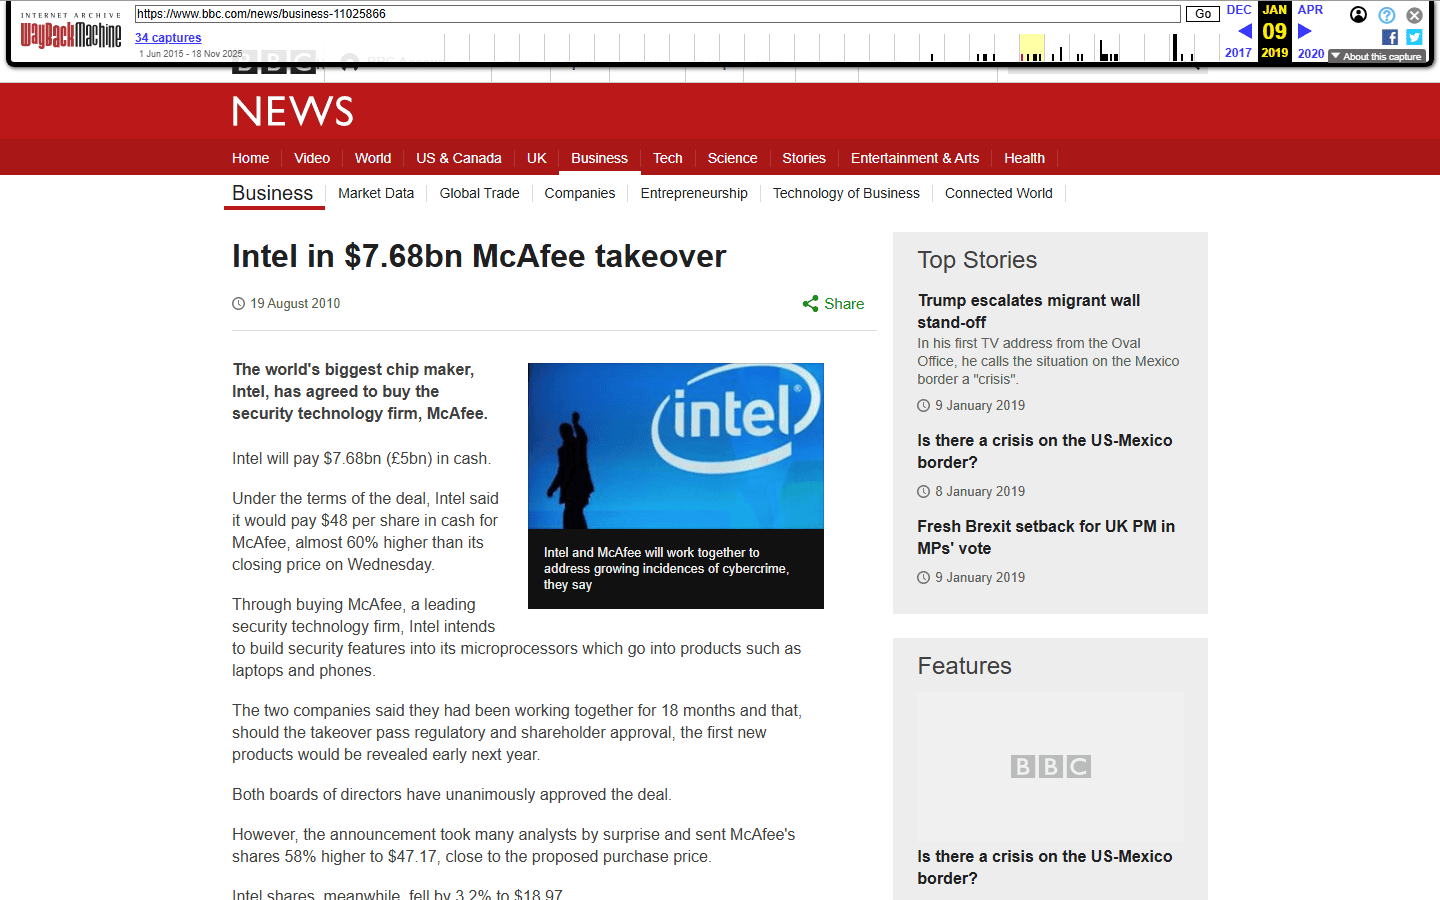Image resolution: width=1440 pixels, height=900 pixels.
Task: Open Fresh Brexit setback story
Action: pyautogui.click(x=1046, y=537)
